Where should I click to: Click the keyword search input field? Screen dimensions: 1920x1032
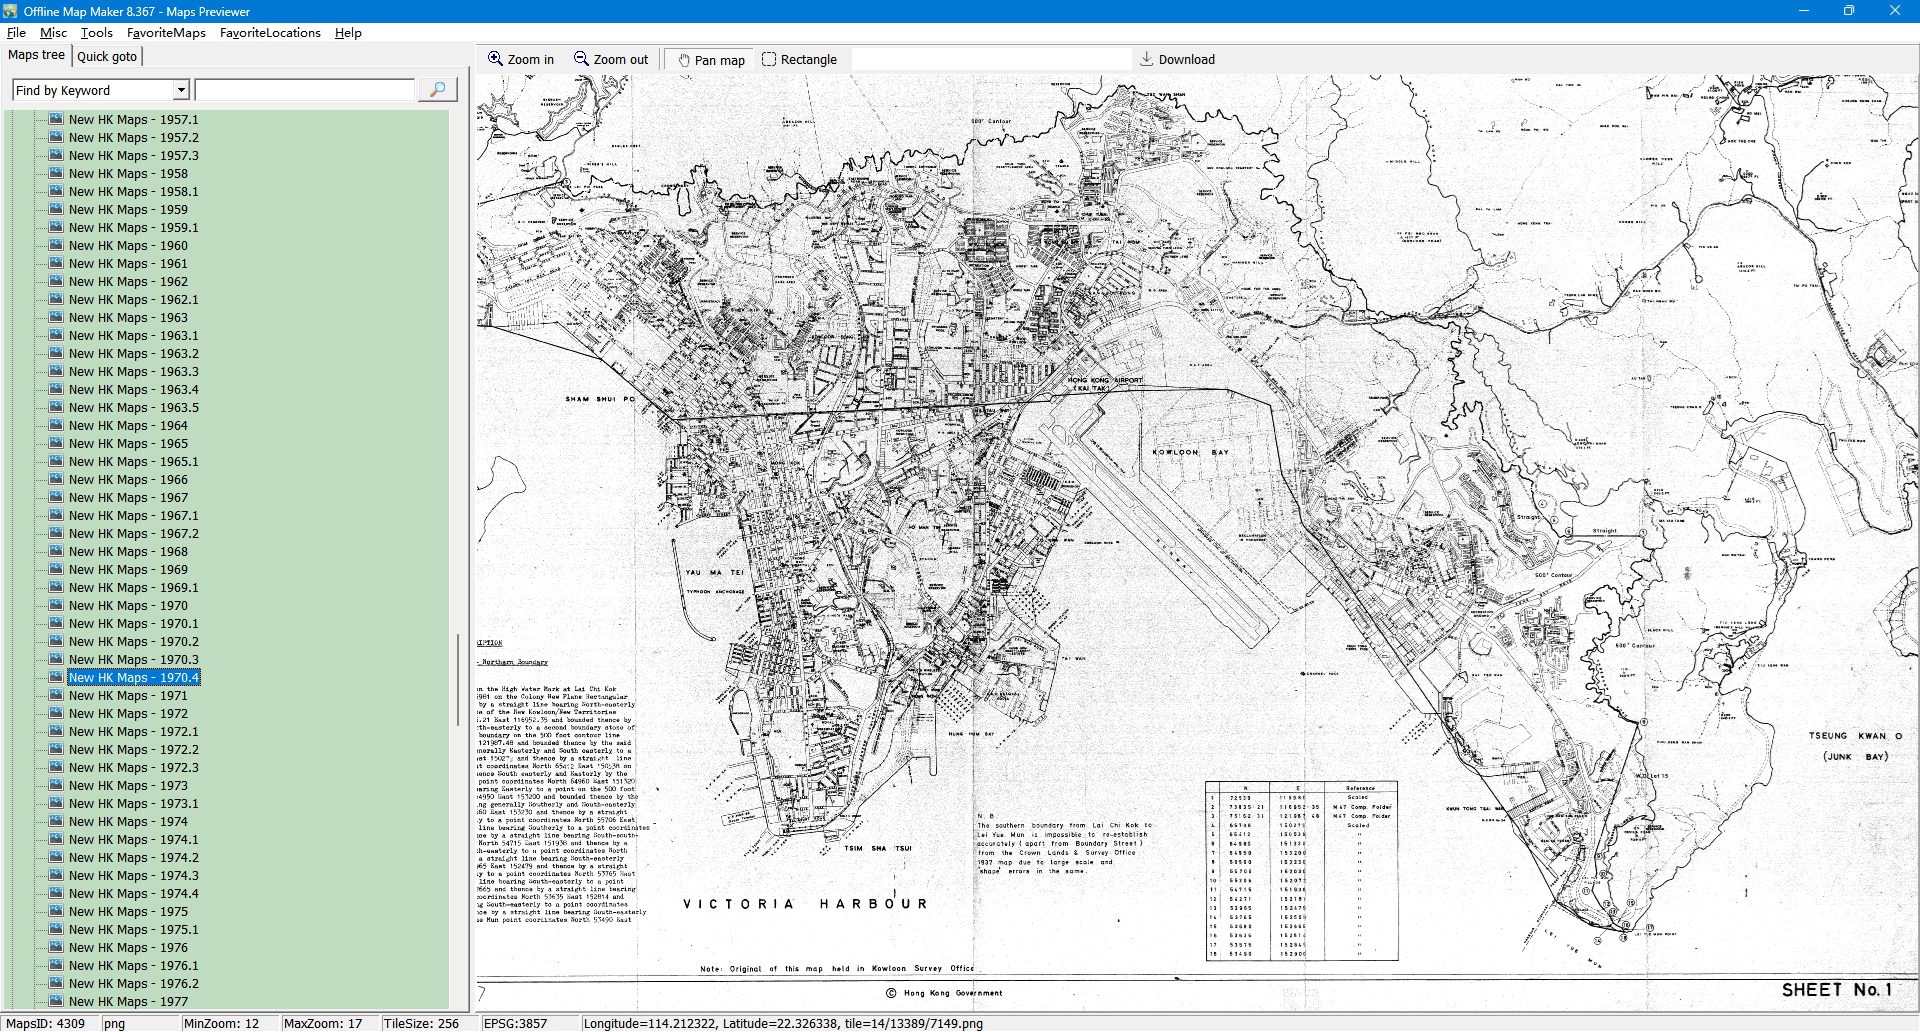(305, 90)
